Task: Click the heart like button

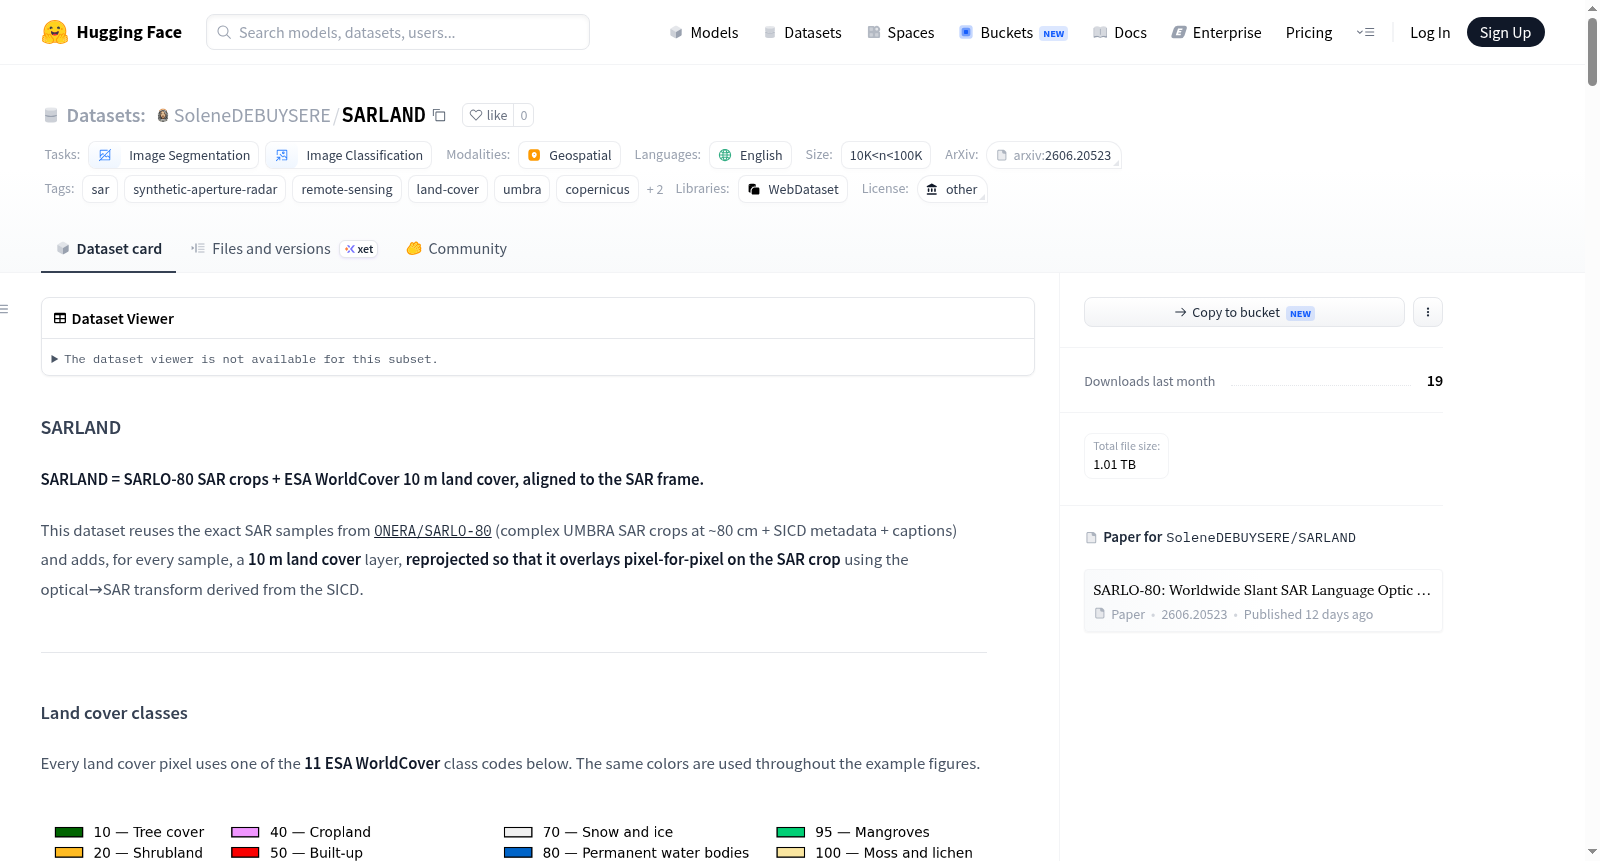Action: click(488, 115)
